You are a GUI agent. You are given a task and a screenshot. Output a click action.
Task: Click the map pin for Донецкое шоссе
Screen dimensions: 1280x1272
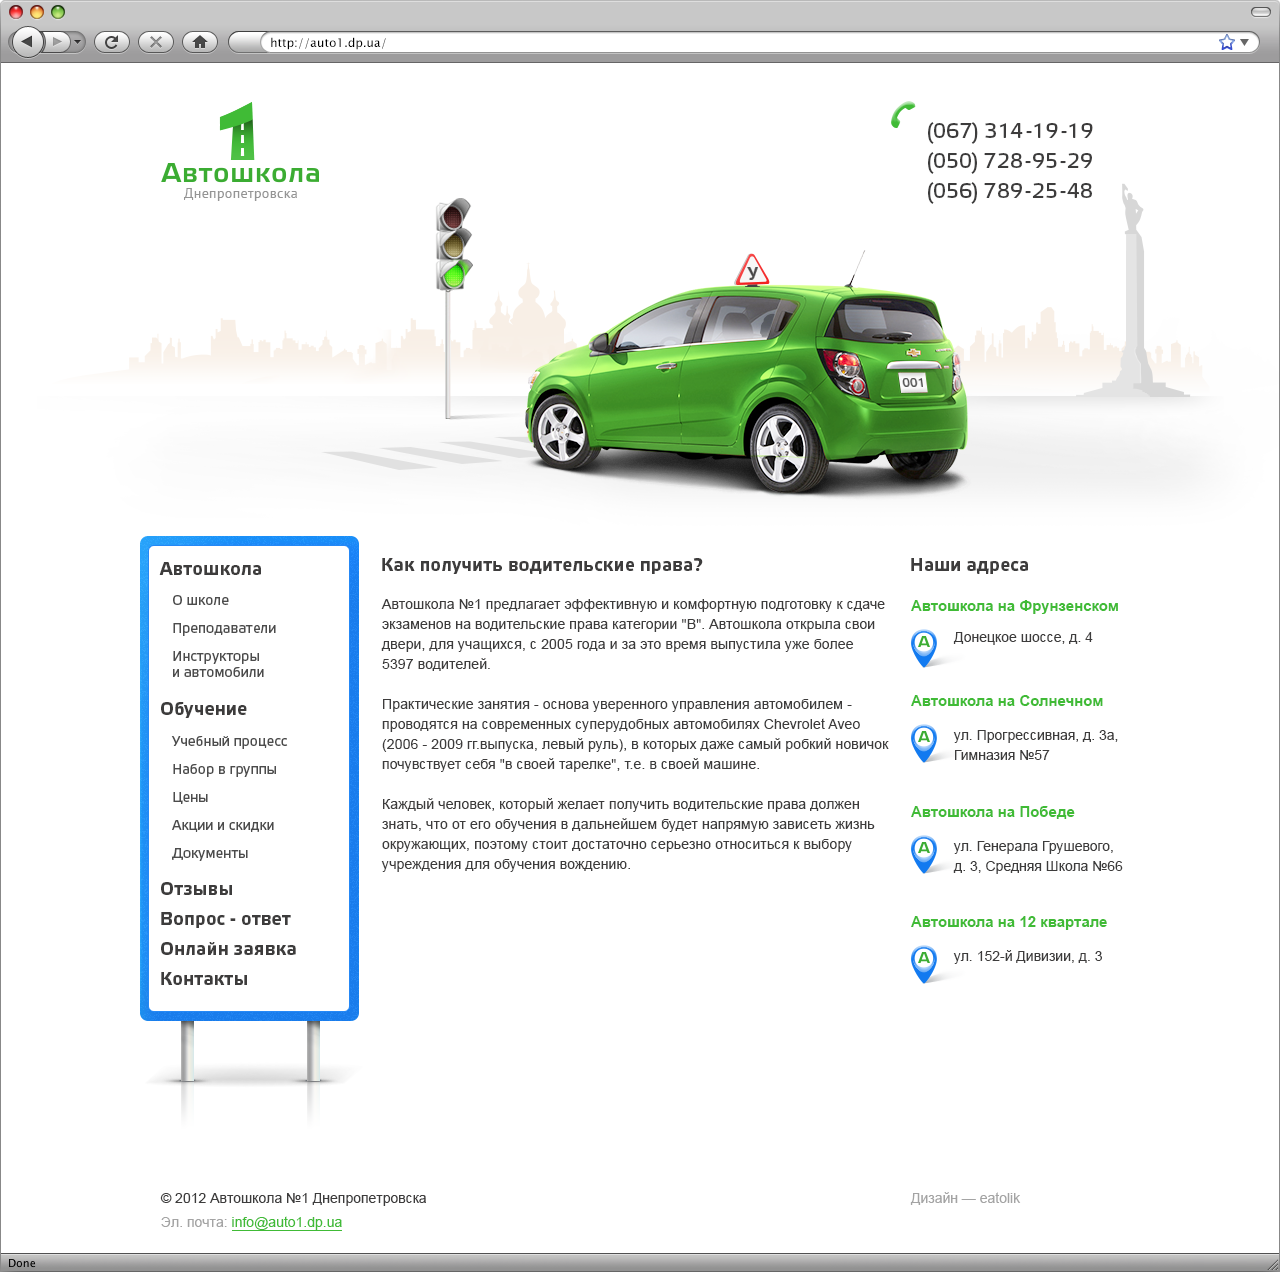tap(924, 647)
